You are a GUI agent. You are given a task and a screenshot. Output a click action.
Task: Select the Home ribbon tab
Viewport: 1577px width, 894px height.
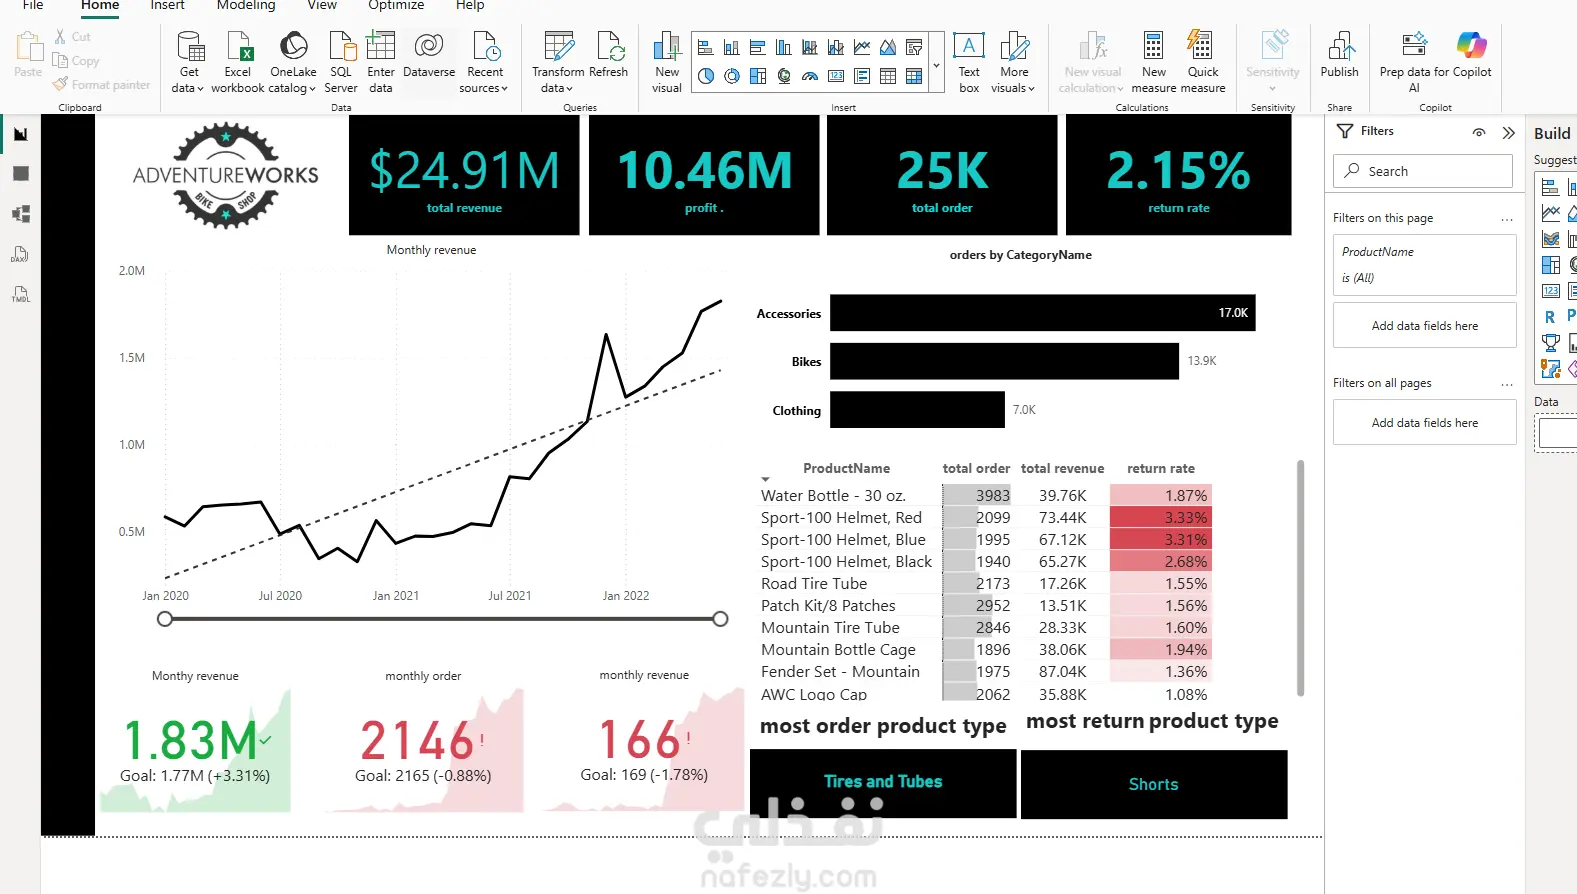[x=100, y=5]
